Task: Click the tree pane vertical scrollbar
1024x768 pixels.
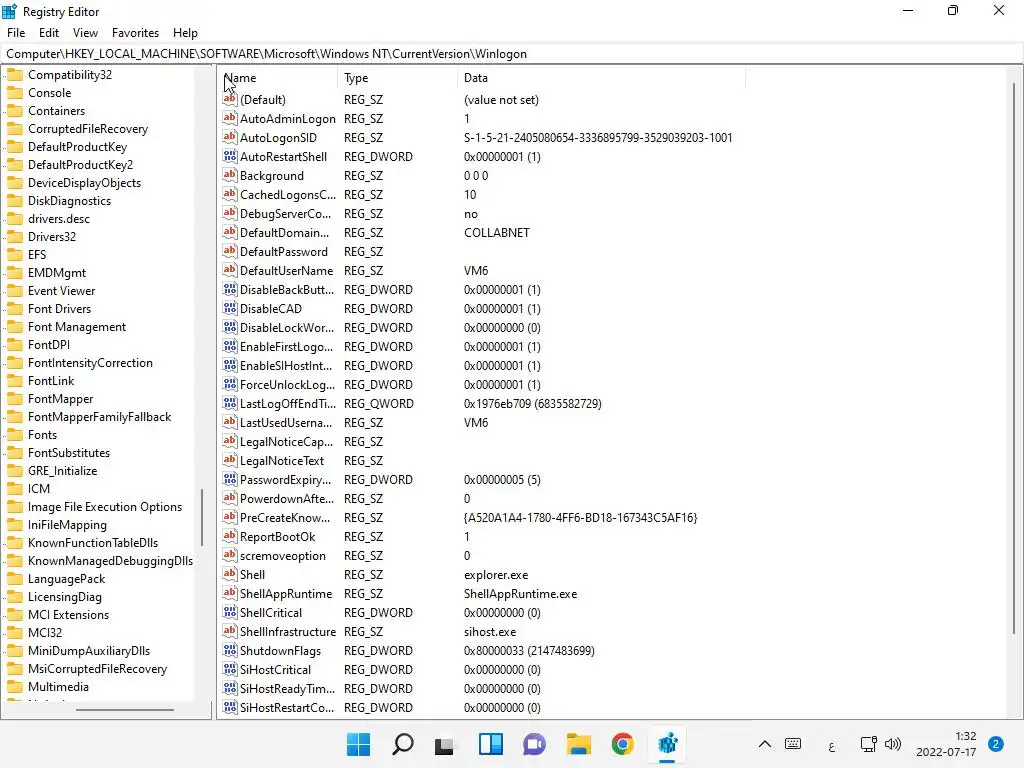Action: click(202, 517)
